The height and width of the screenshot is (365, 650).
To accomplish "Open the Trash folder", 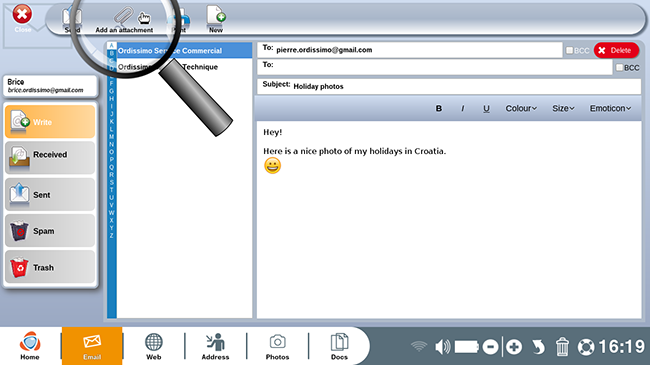I will point(50,267).
